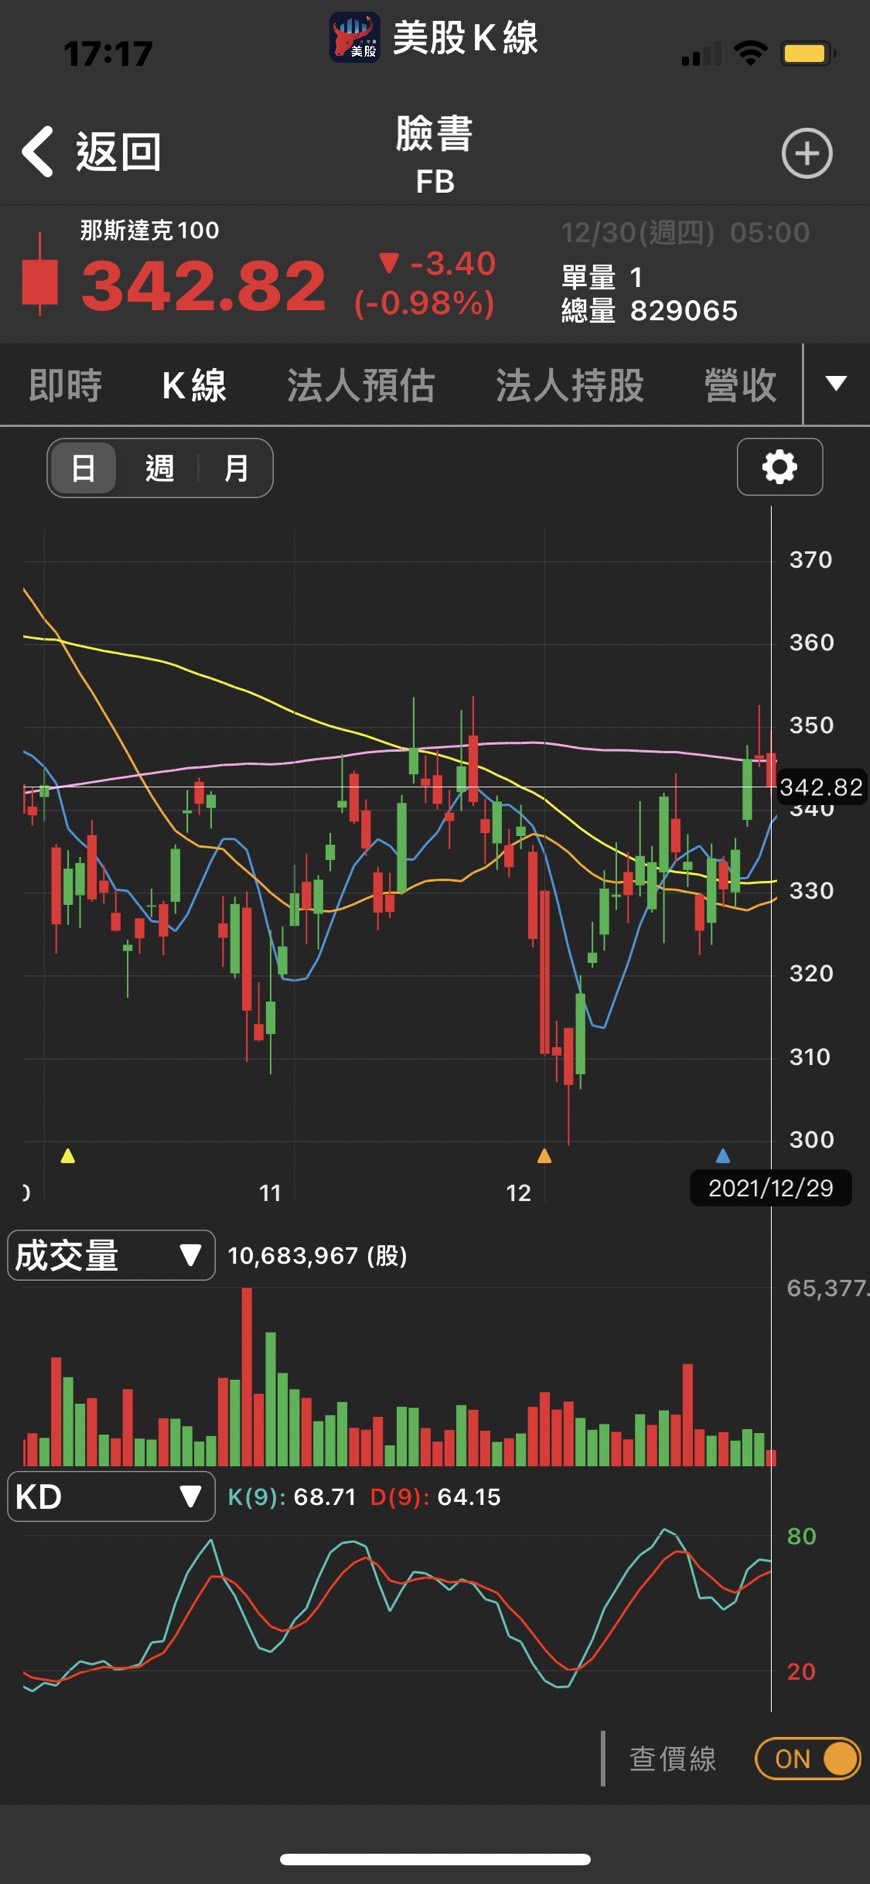Open the 成交量 indicator dropdown
The image size is (870, 1884).
click(111, 1255)
